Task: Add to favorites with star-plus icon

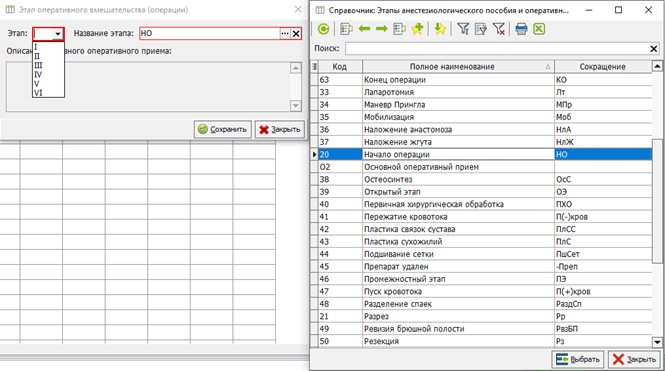Action: (417, 29)
